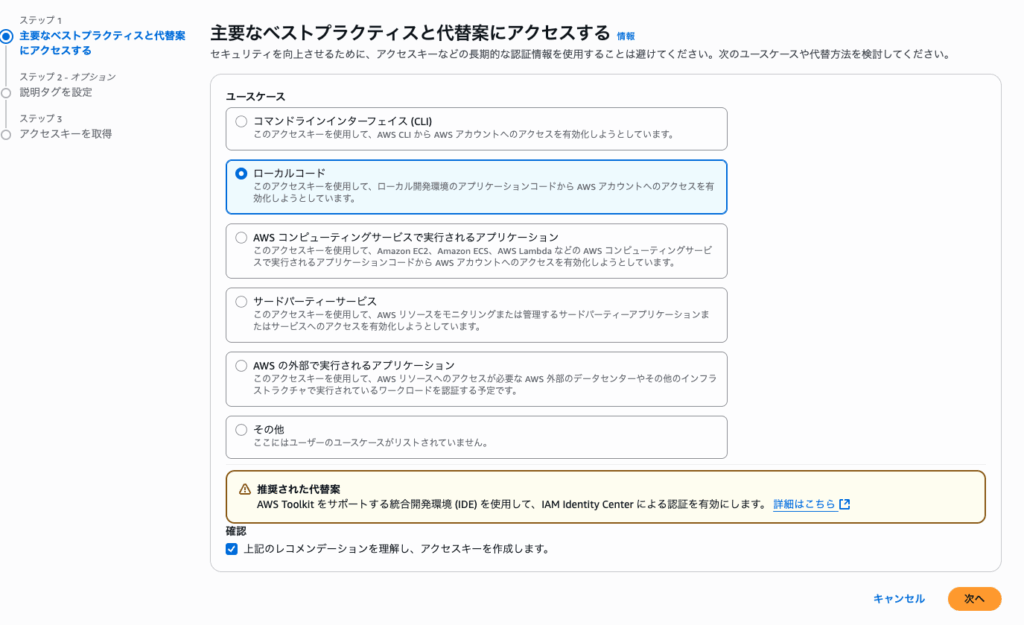Image resolution: width=1024 pixels, height=625 pixels.
Task: Go to step アクセスキーを取得
Action: (x=65, y=134)
